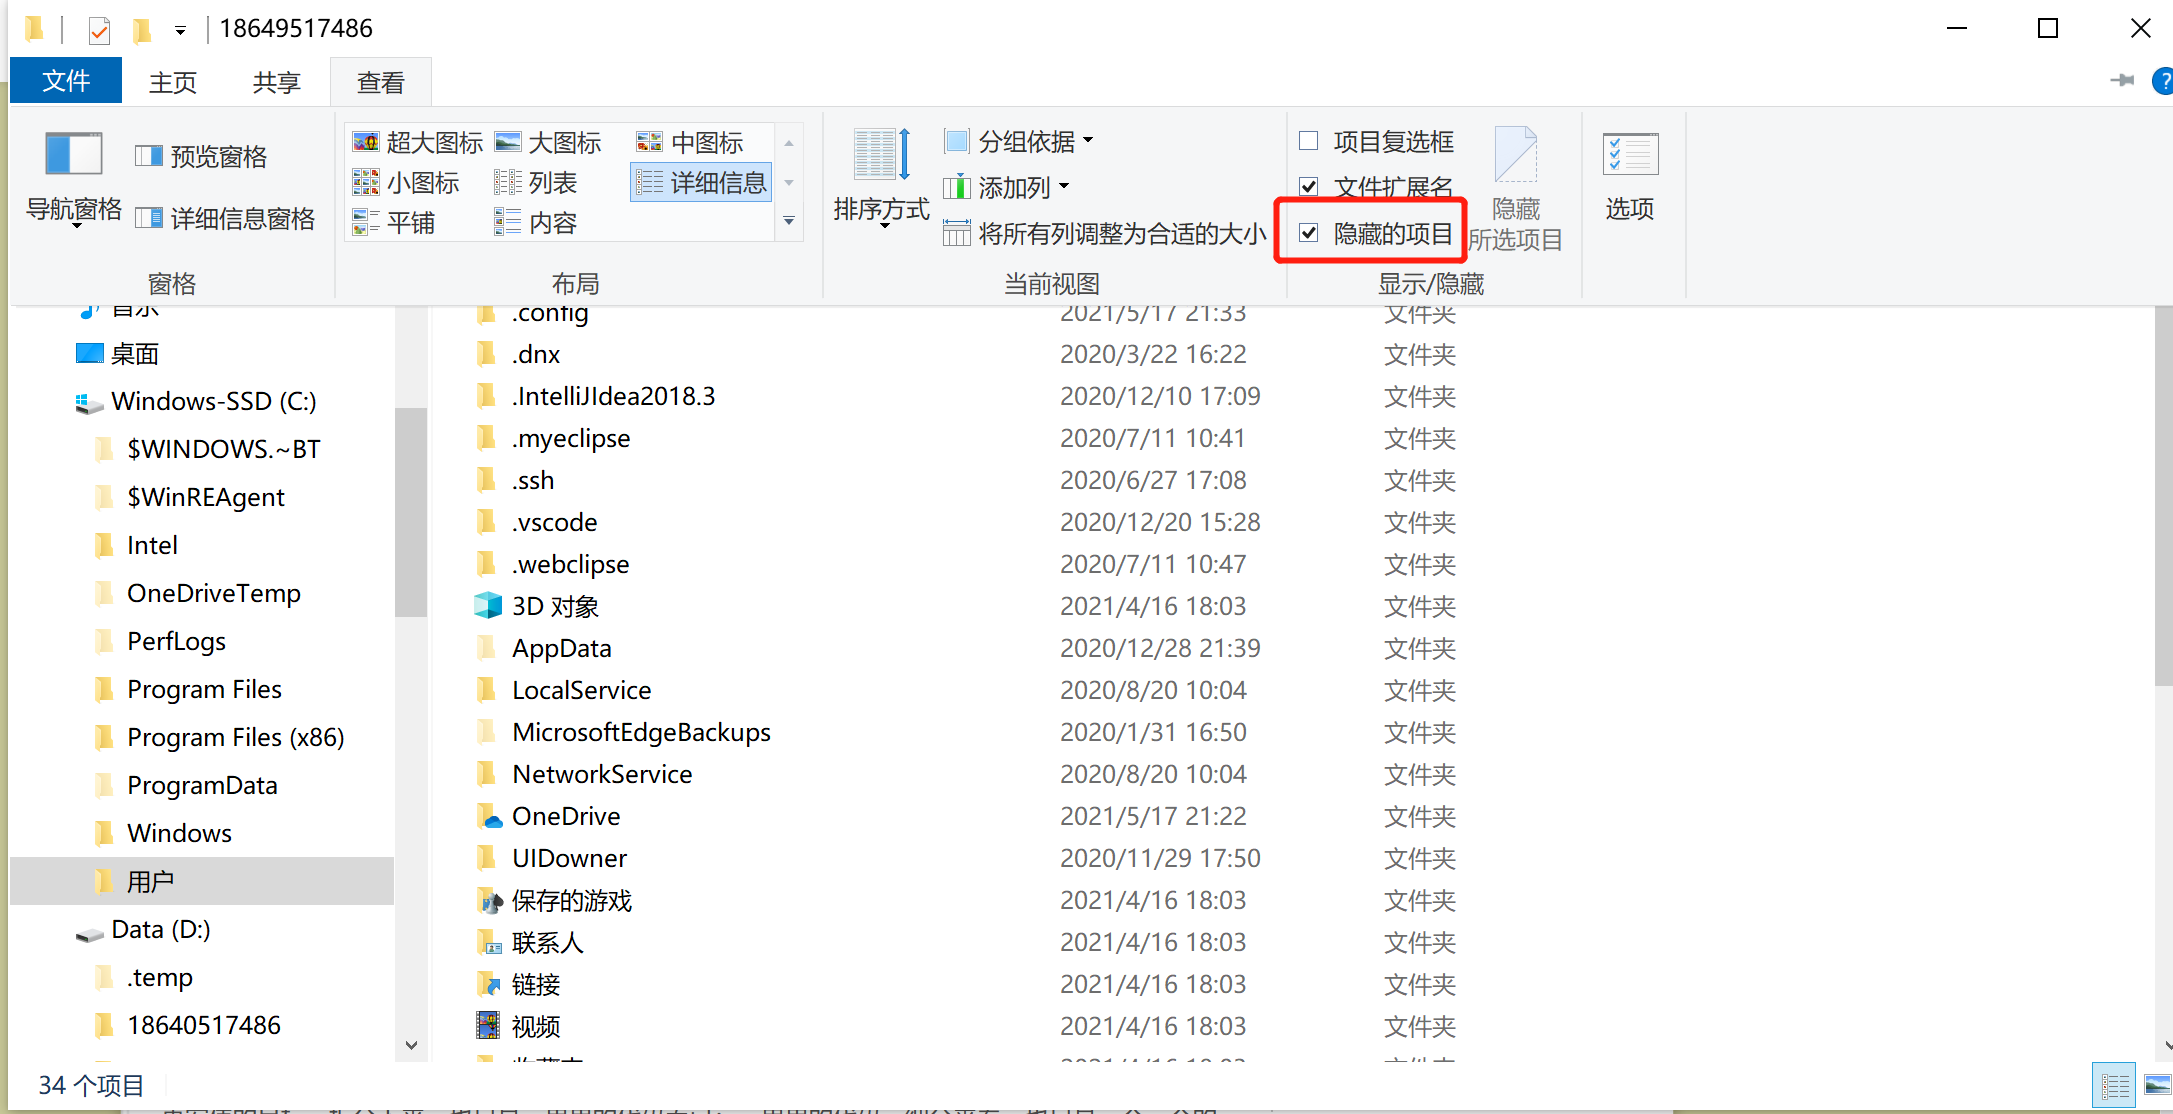Switch to large icons view in status bar
Viewport: 2173px width, 1114px height.
[2157, 1085]
